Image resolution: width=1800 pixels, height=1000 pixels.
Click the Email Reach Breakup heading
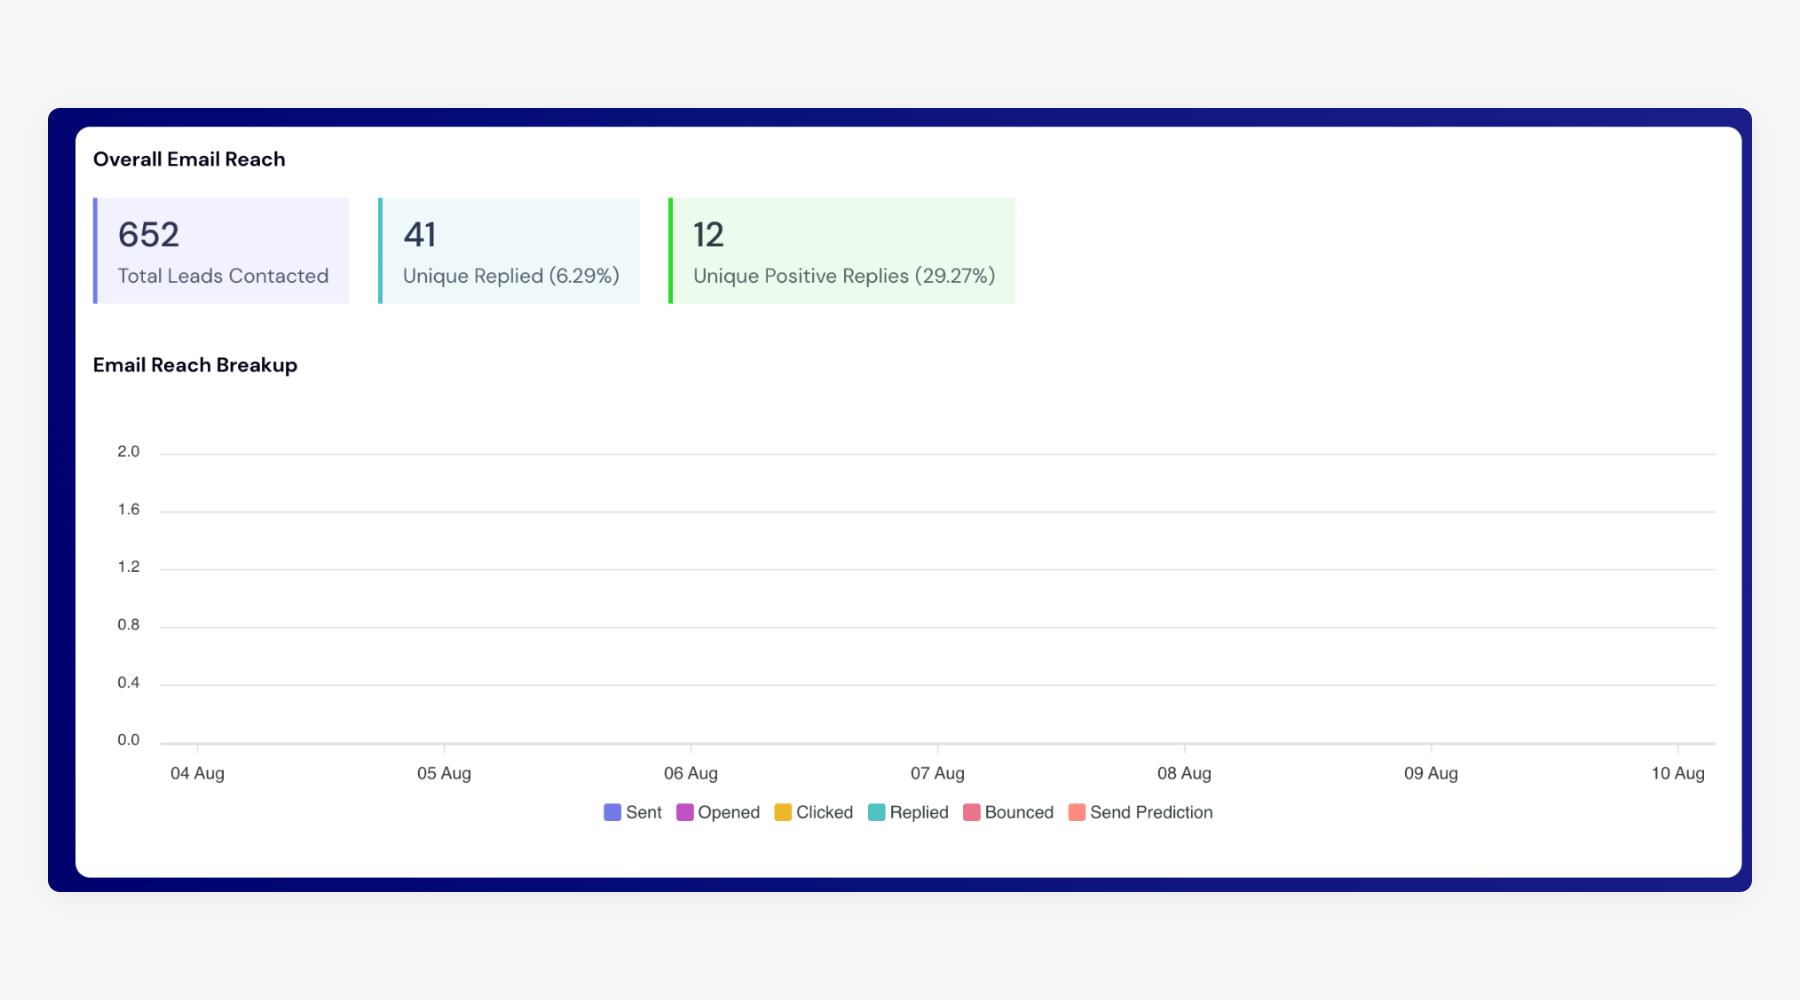point(195,365)
